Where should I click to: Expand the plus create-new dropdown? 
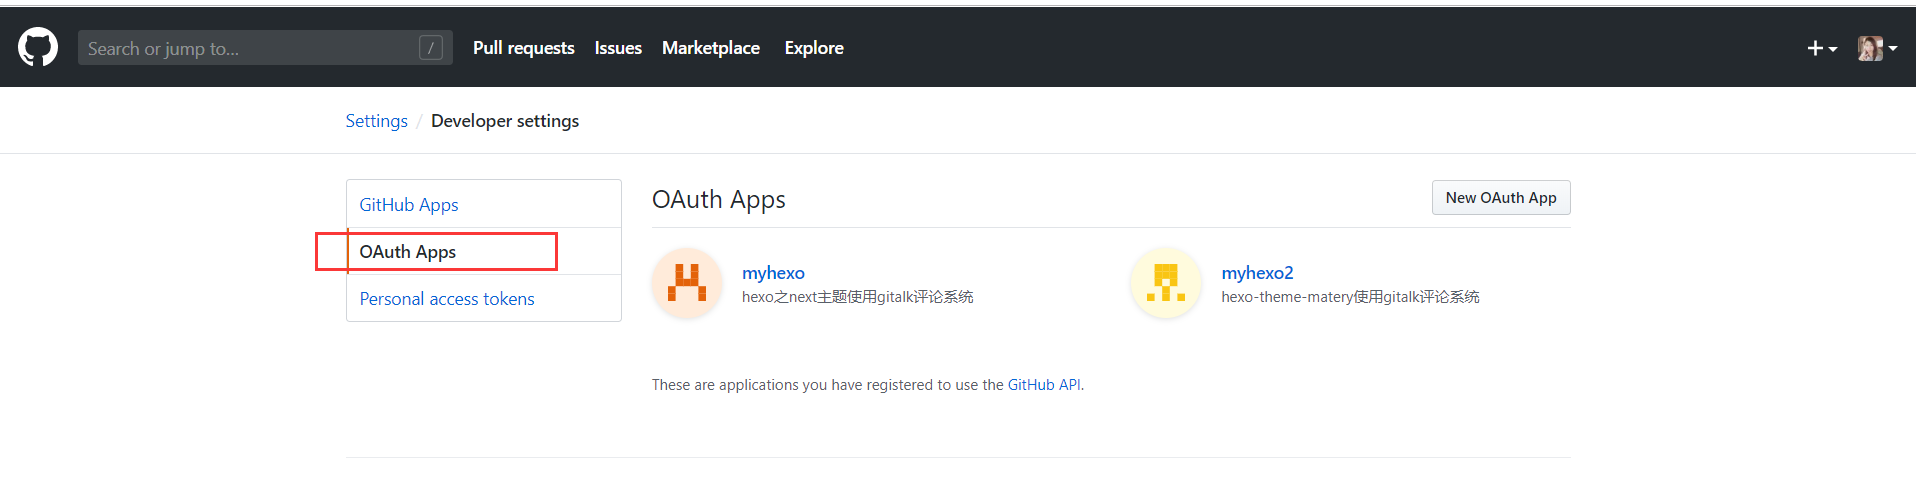click(1822, 48)
